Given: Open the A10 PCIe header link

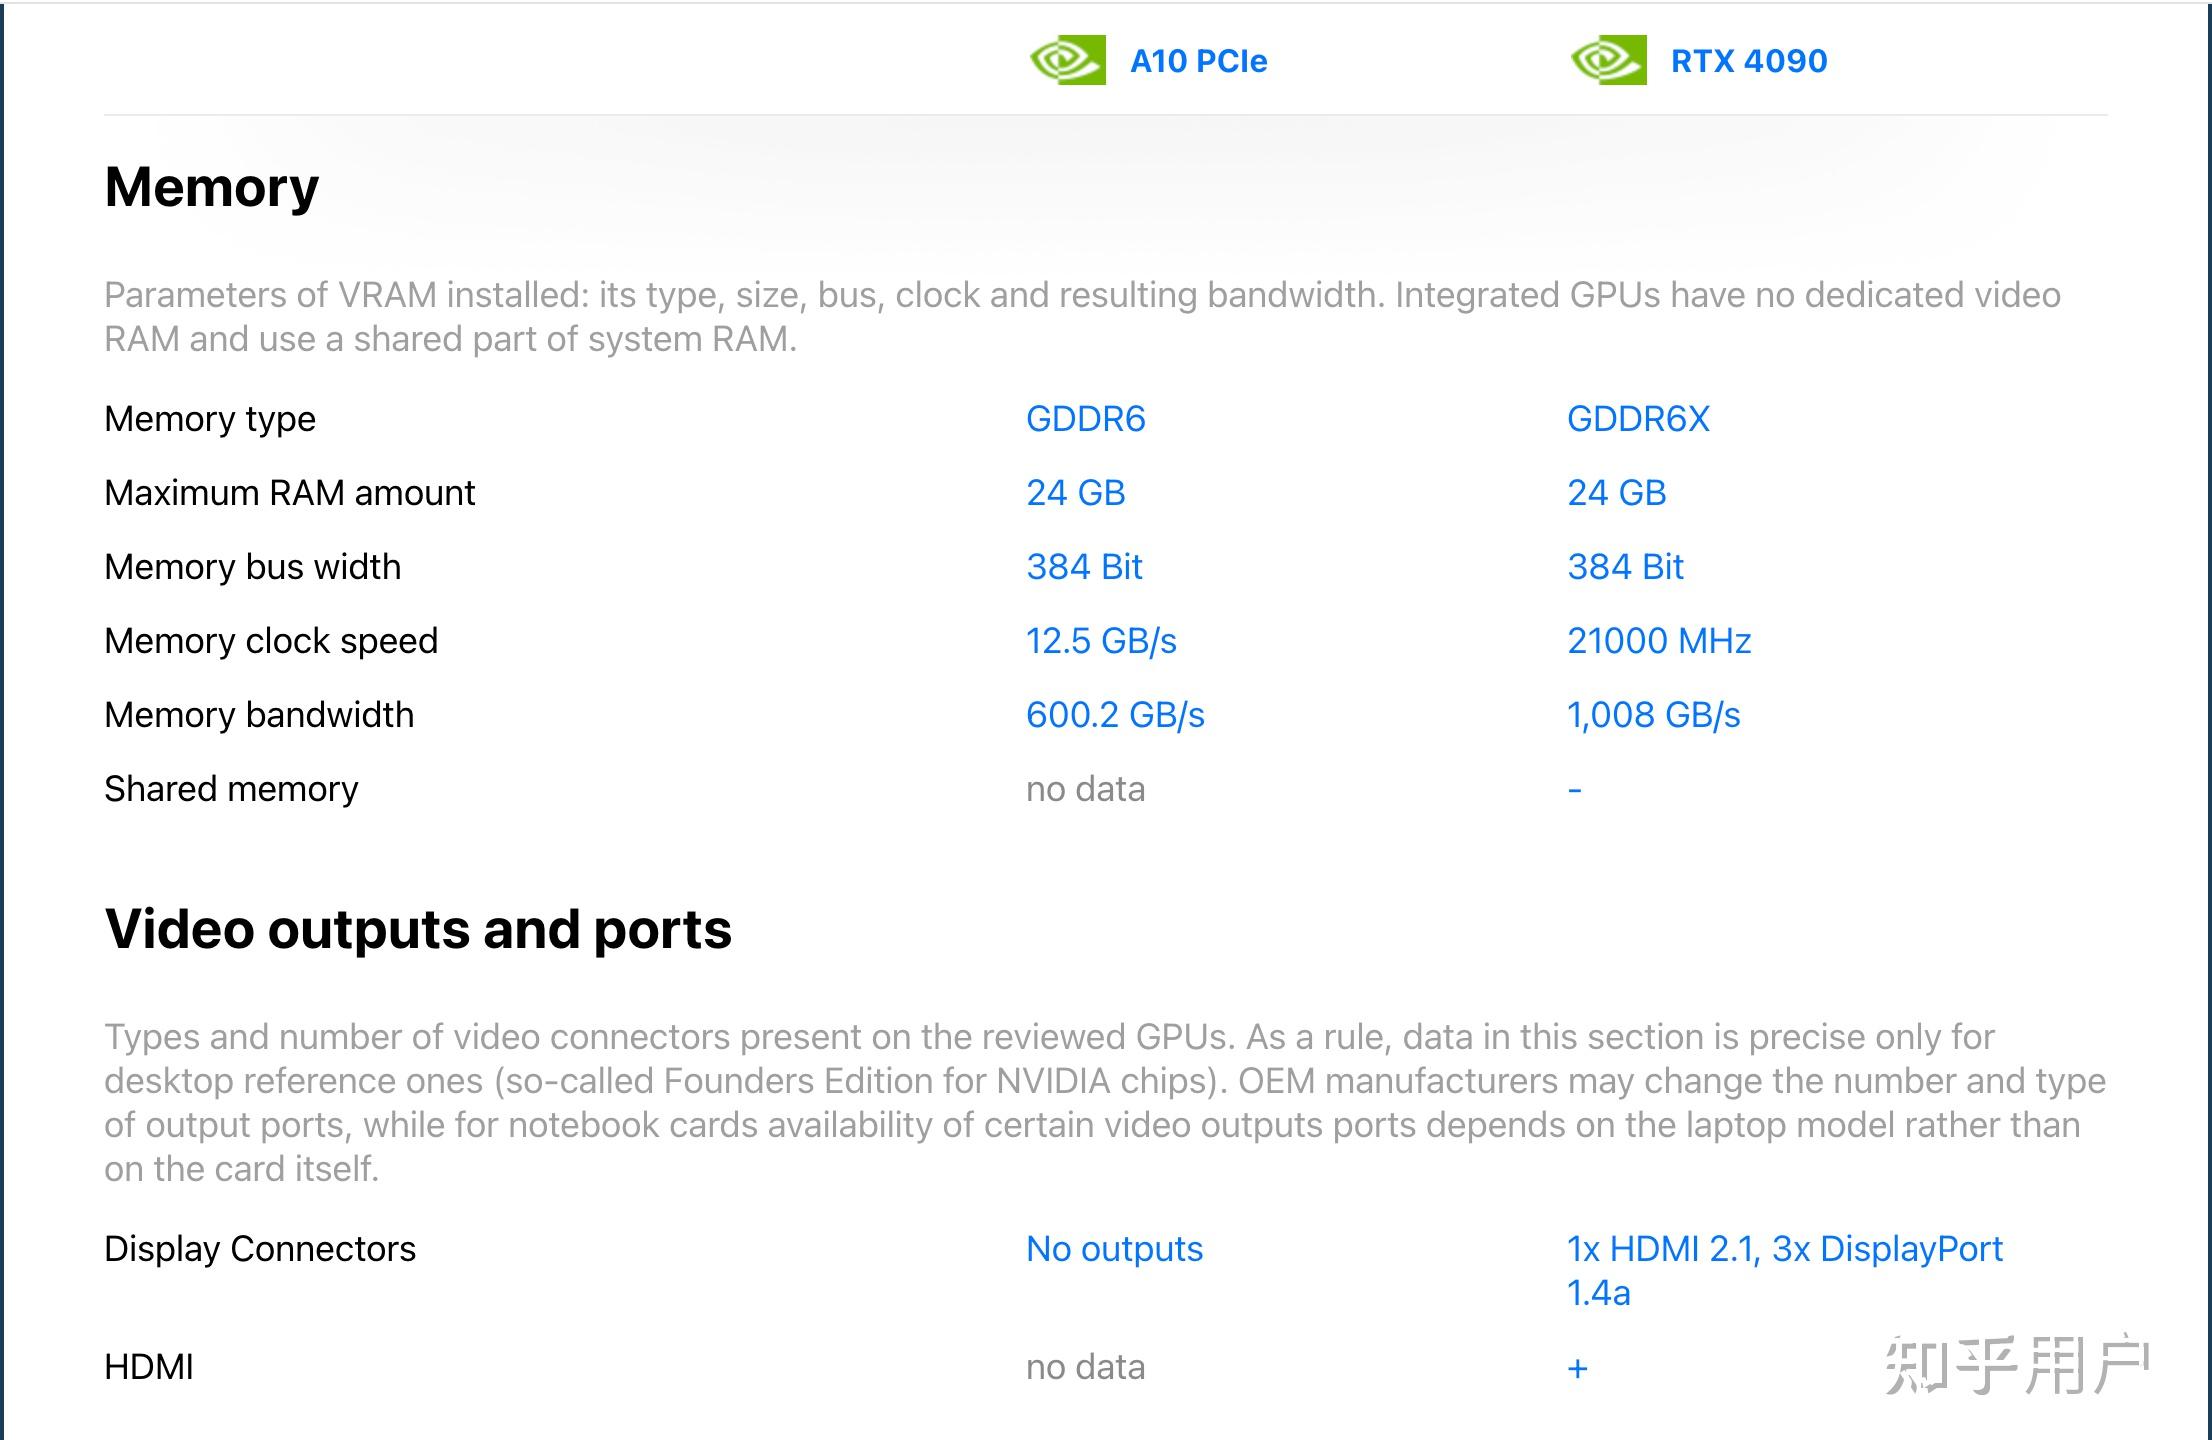Looking at the screenshot, I should [x=1198, y=61].
